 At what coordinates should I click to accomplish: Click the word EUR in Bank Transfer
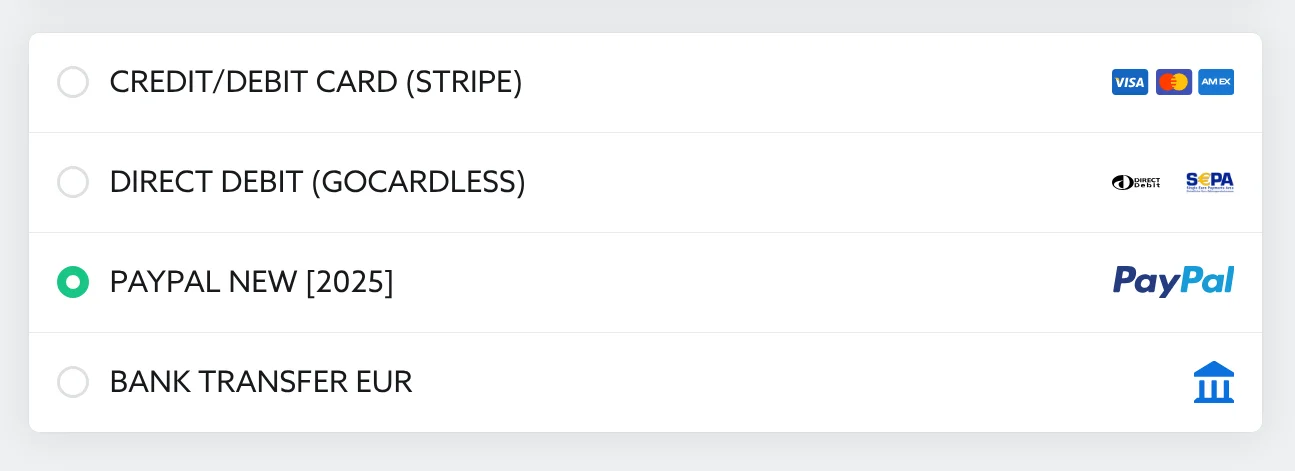384,382
